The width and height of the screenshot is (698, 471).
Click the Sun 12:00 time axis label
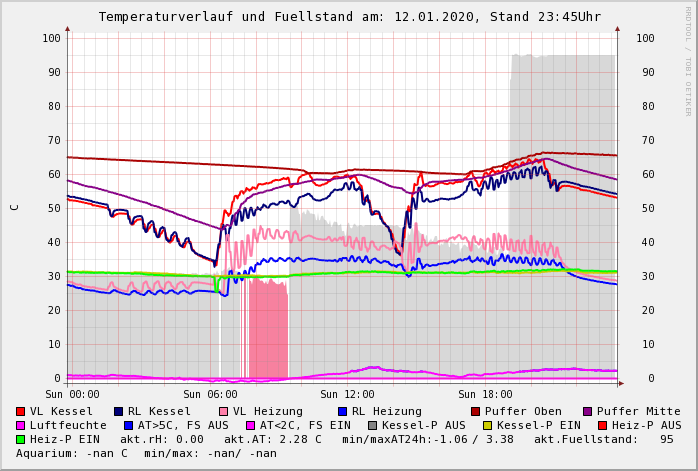point(347,394)
